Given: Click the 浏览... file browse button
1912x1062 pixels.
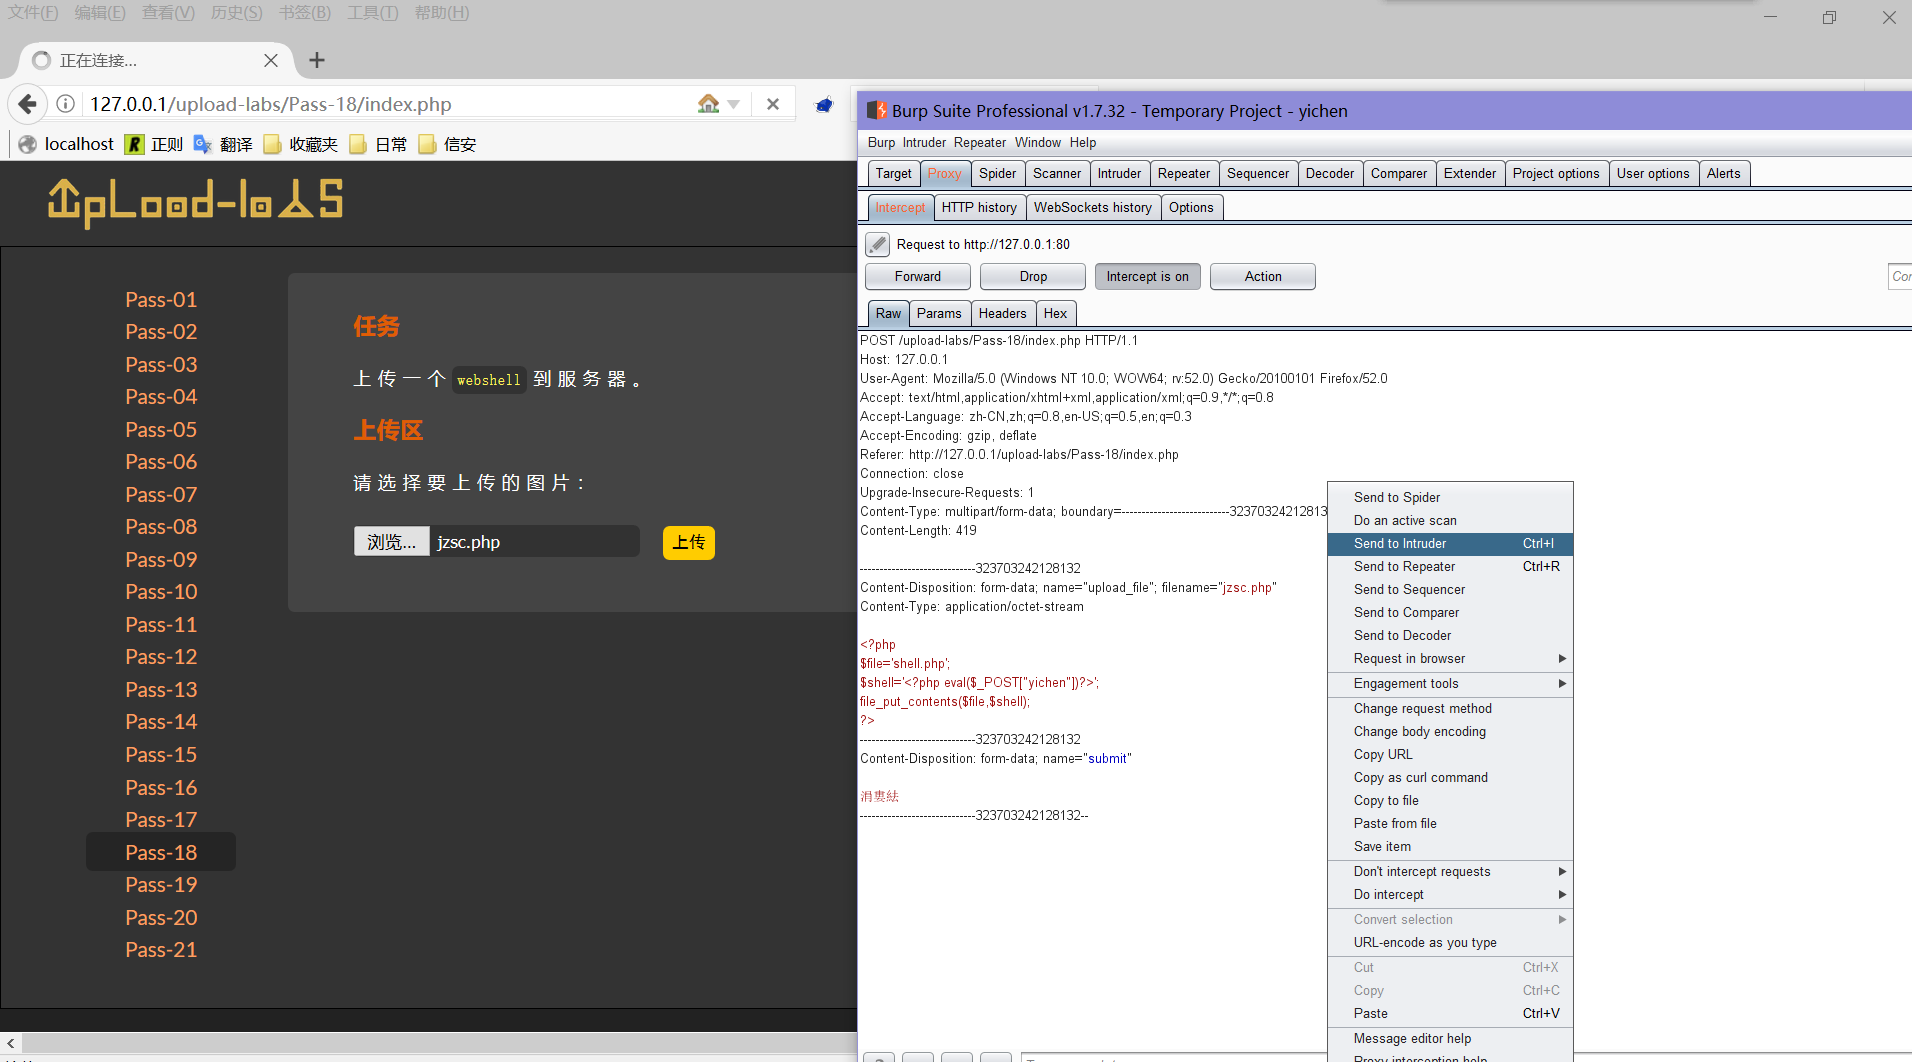Looking at the screenshot, I should click(x=391, y=542).
